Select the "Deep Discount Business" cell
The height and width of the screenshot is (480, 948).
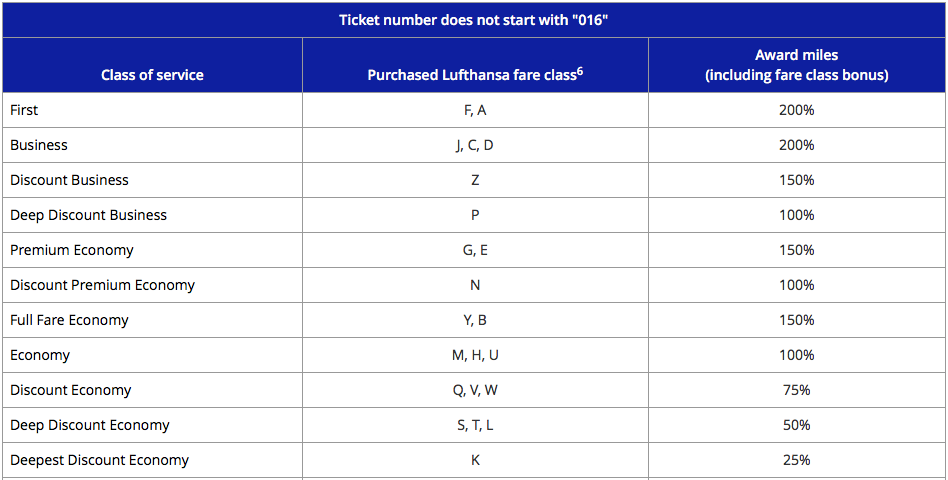click(88, 215)
